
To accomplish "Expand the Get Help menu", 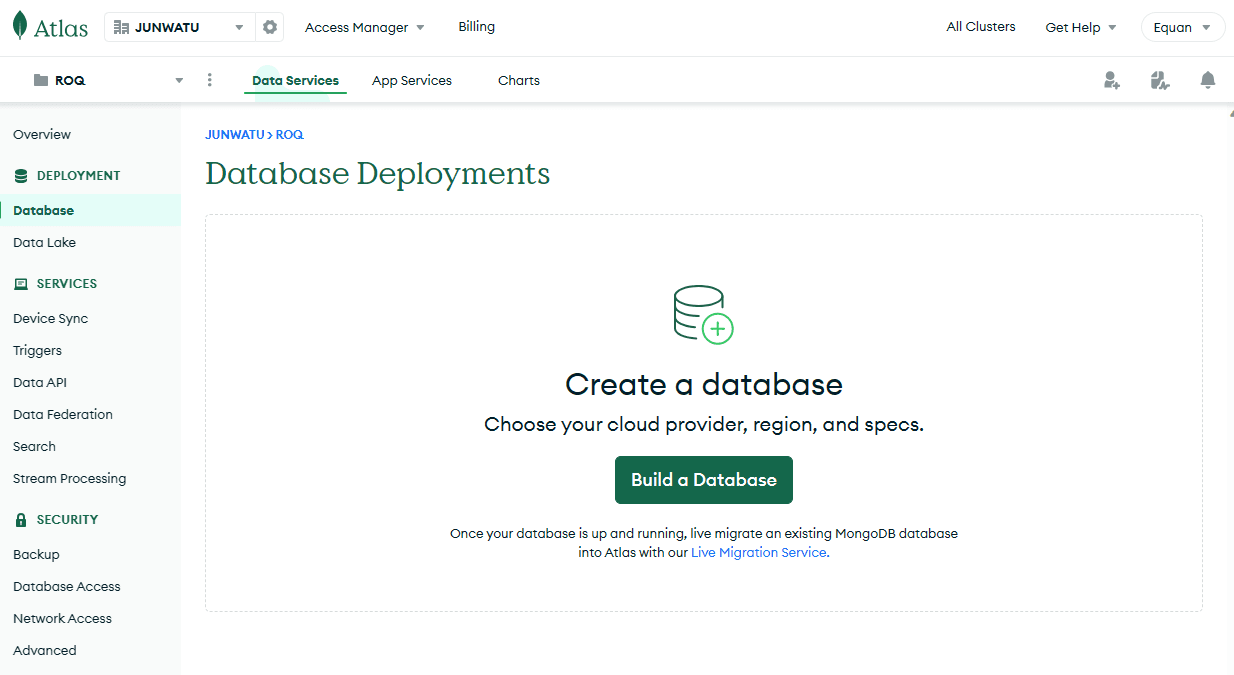I will click(1081, 27).
